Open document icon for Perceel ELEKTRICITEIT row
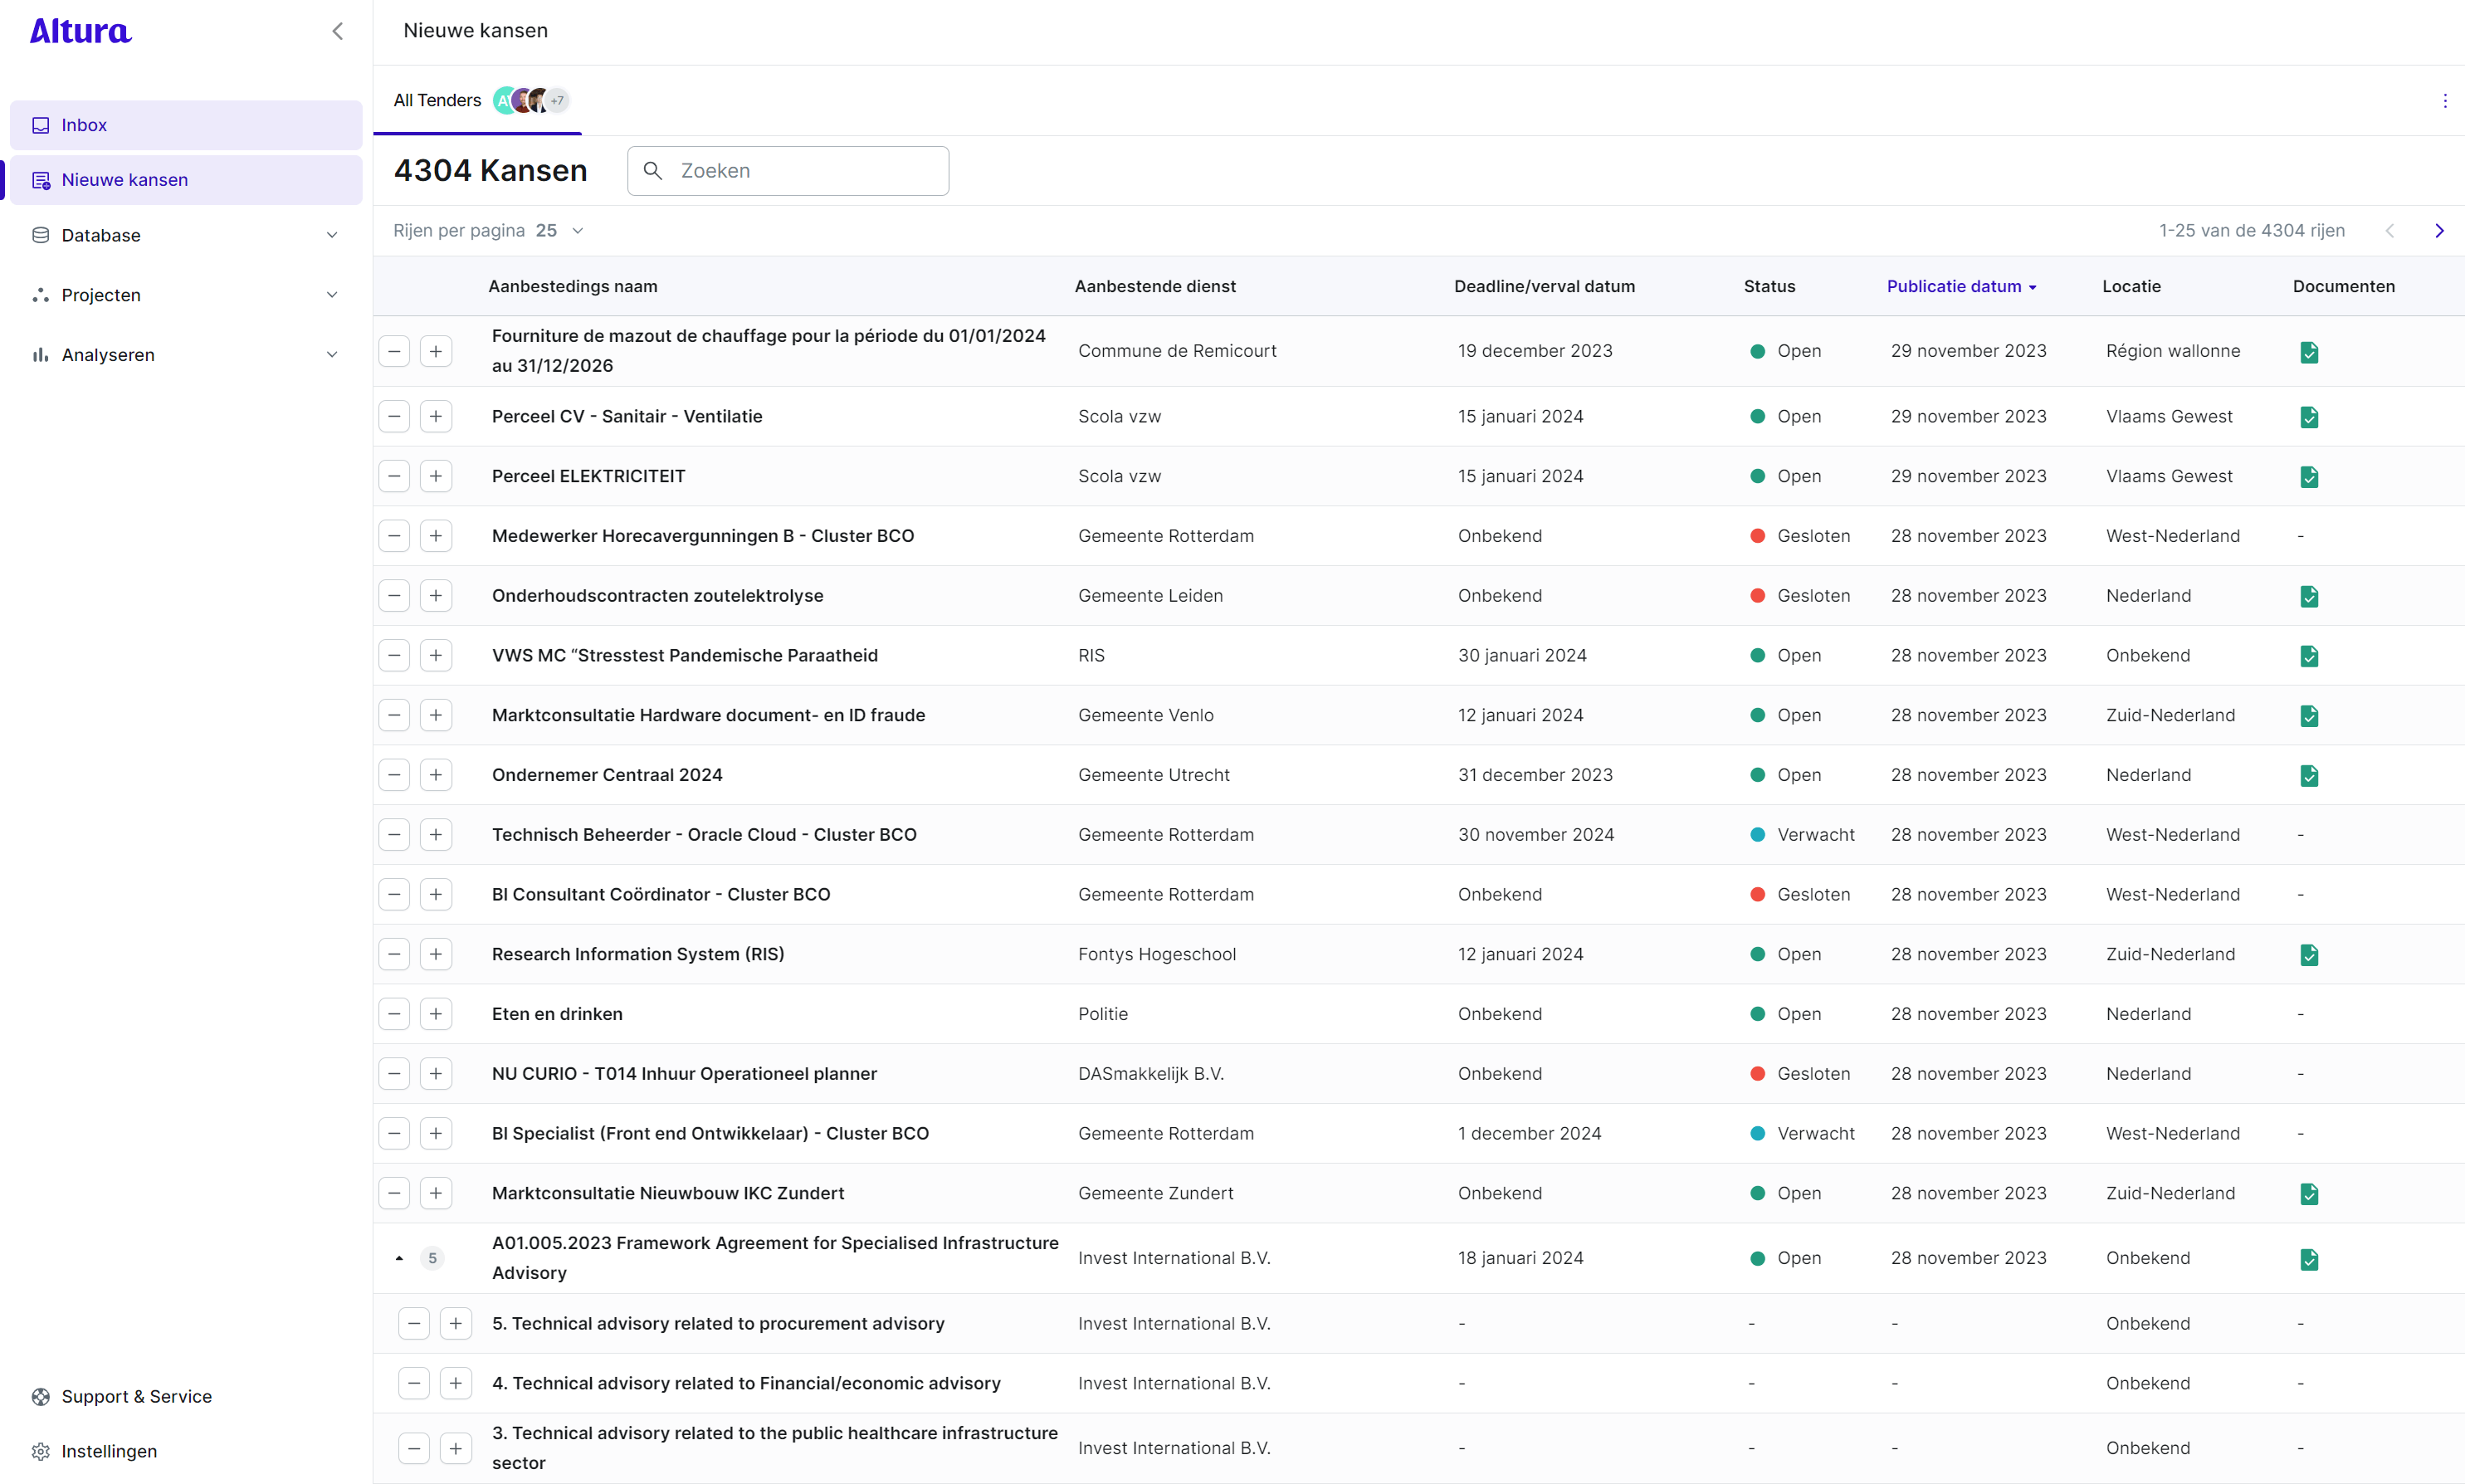The height and width of the screenshot is (1484, 2465). point(2309,477)
